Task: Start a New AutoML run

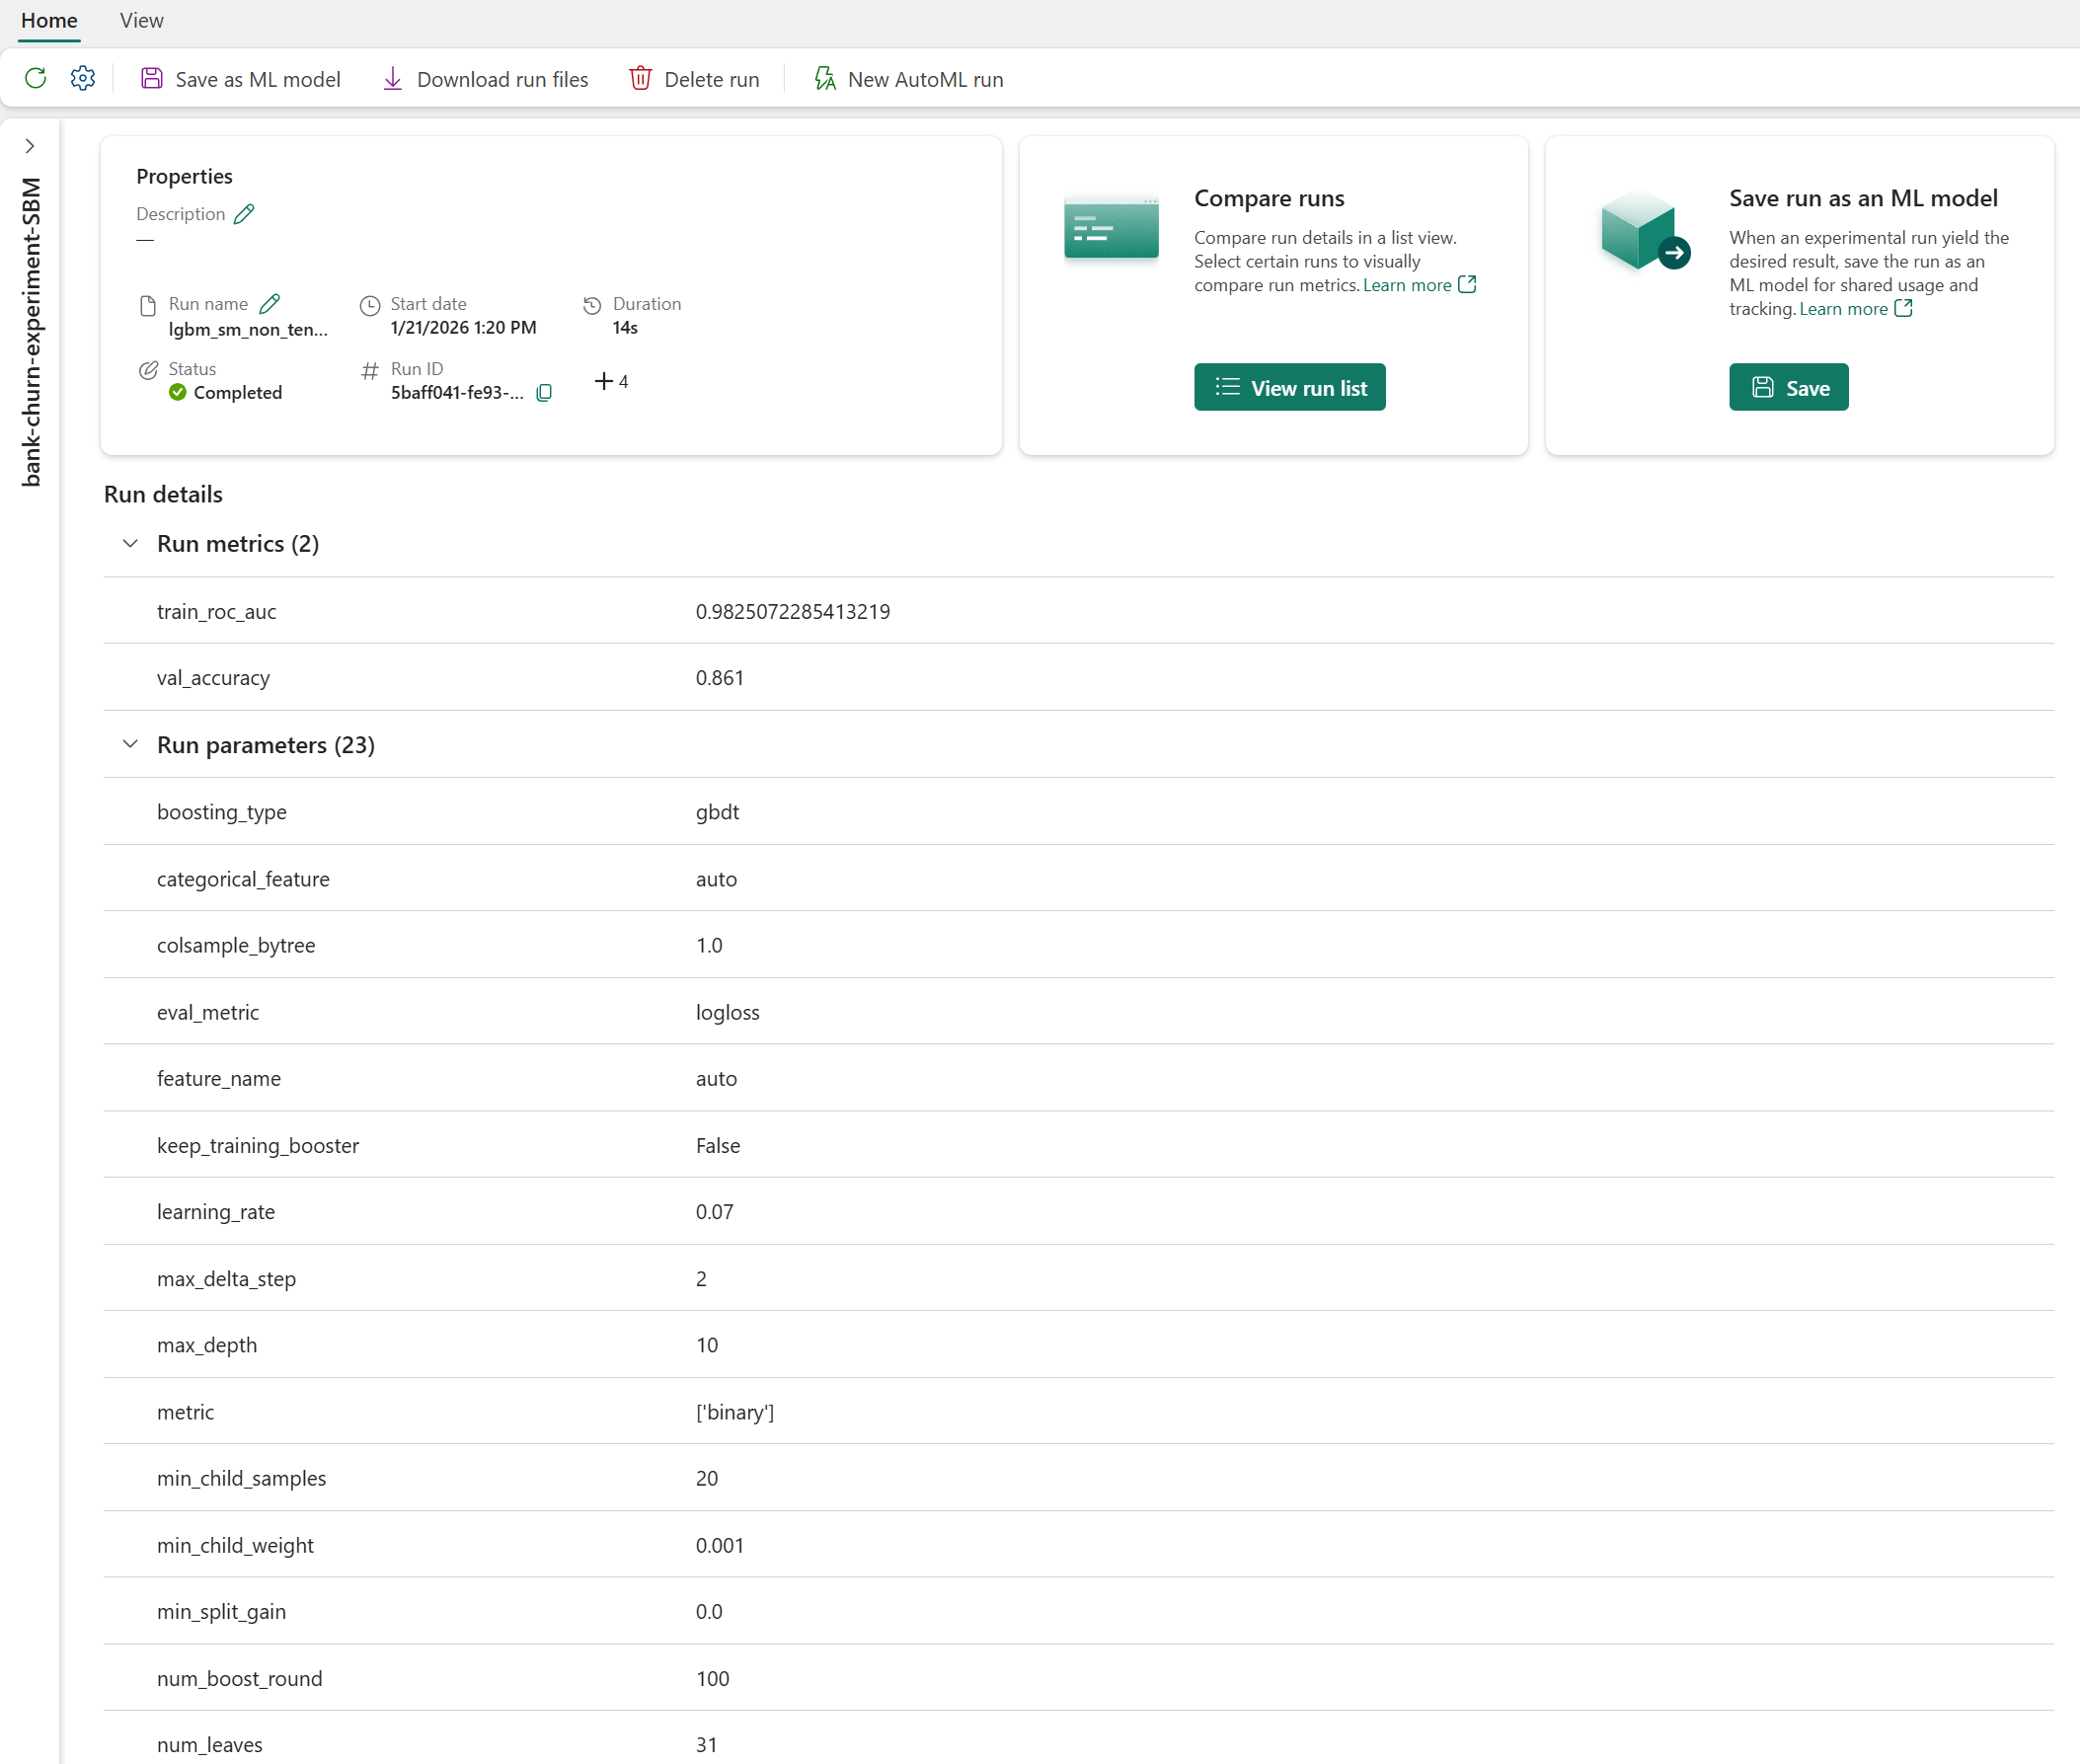Action: [824, 78]
